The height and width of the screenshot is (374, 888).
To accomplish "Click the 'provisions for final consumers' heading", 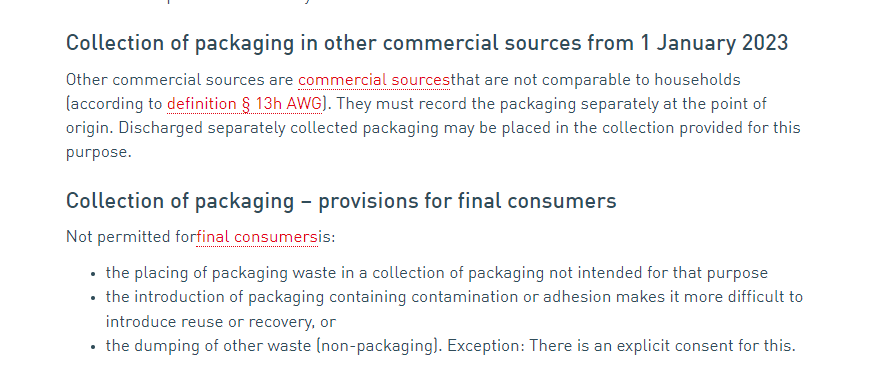I will pos(341,201).
